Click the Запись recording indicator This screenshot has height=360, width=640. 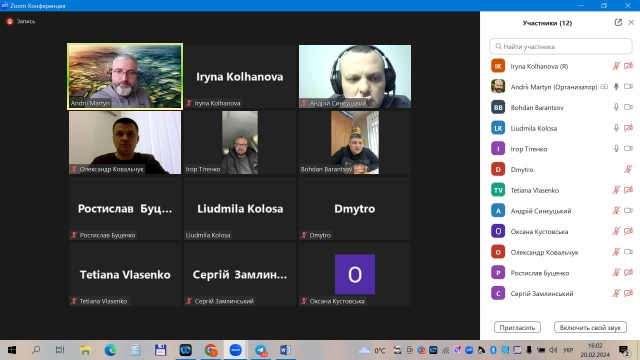pos(21,21)
